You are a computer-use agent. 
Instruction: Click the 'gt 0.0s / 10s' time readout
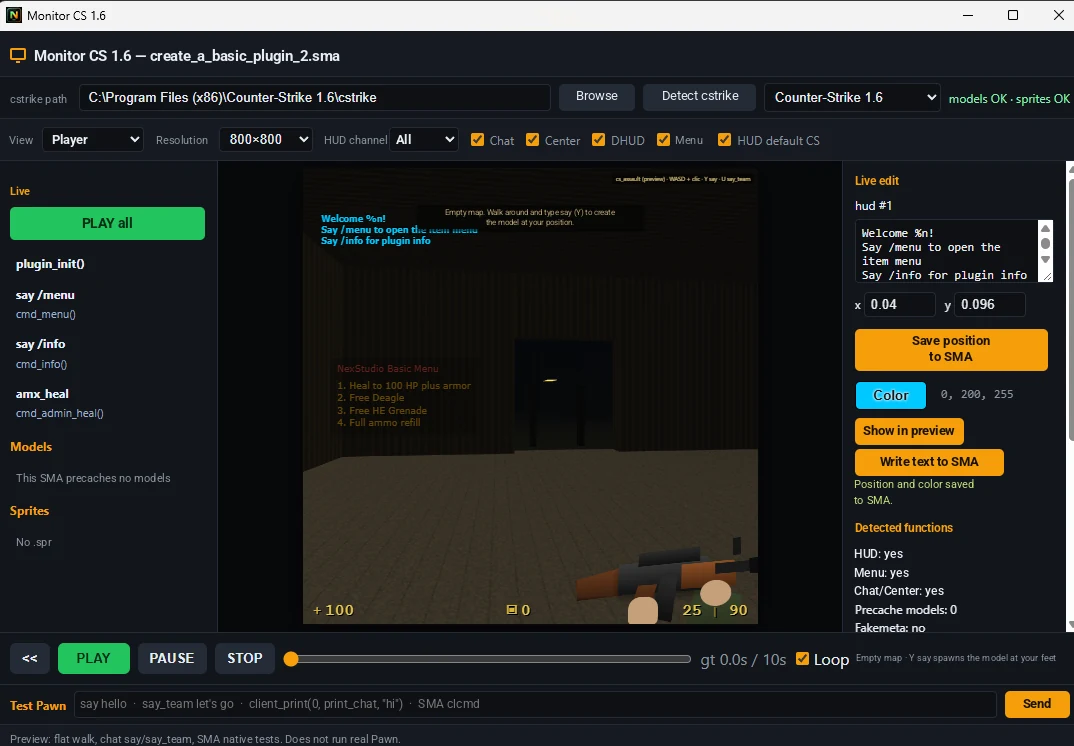[x=743, y=660]
